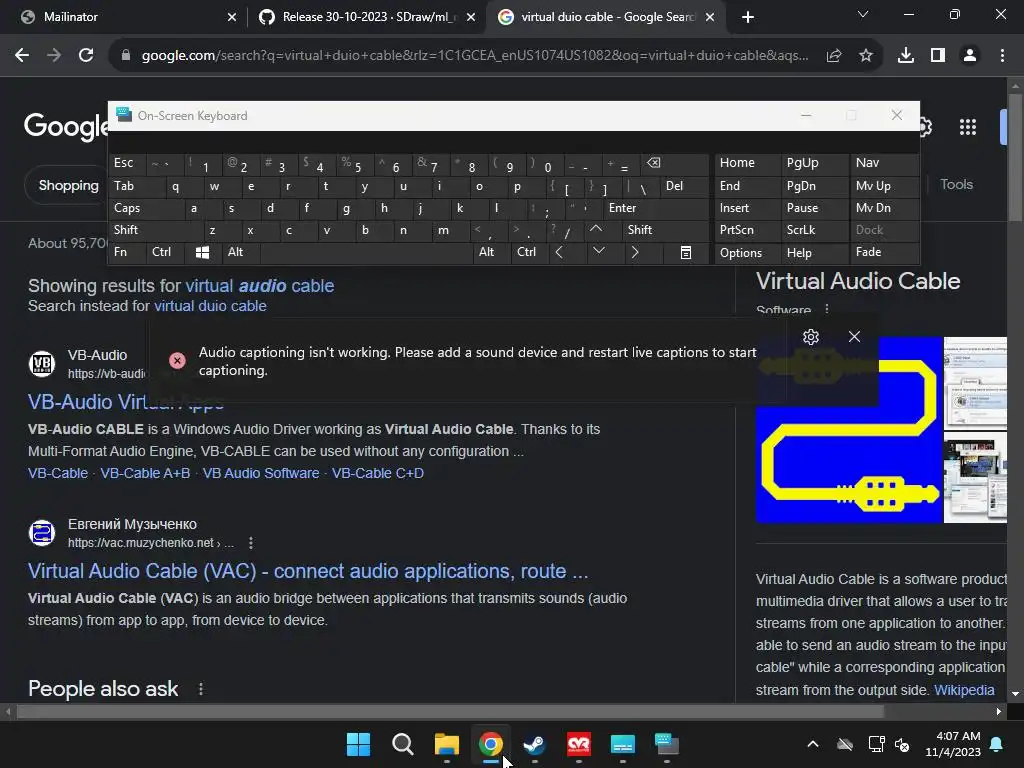Click Esc key on On-Screen Keyboard
The height and width of the screenshot is (768, 1024).
[127, 163]
